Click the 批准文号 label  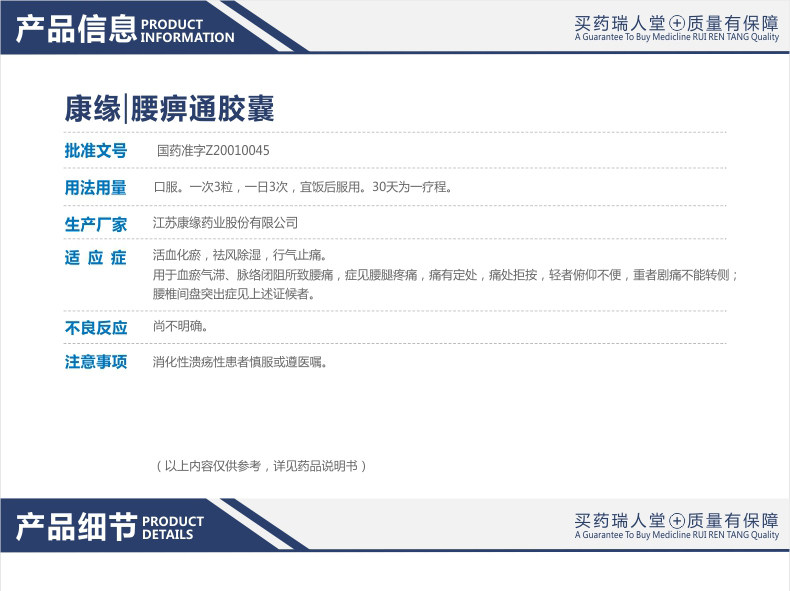point(96,150)
